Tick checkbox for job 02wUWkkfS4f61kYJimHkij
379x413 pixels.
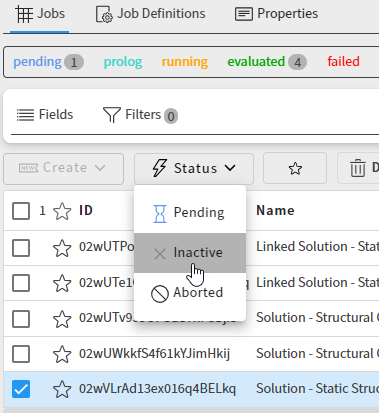coord(21,354)
